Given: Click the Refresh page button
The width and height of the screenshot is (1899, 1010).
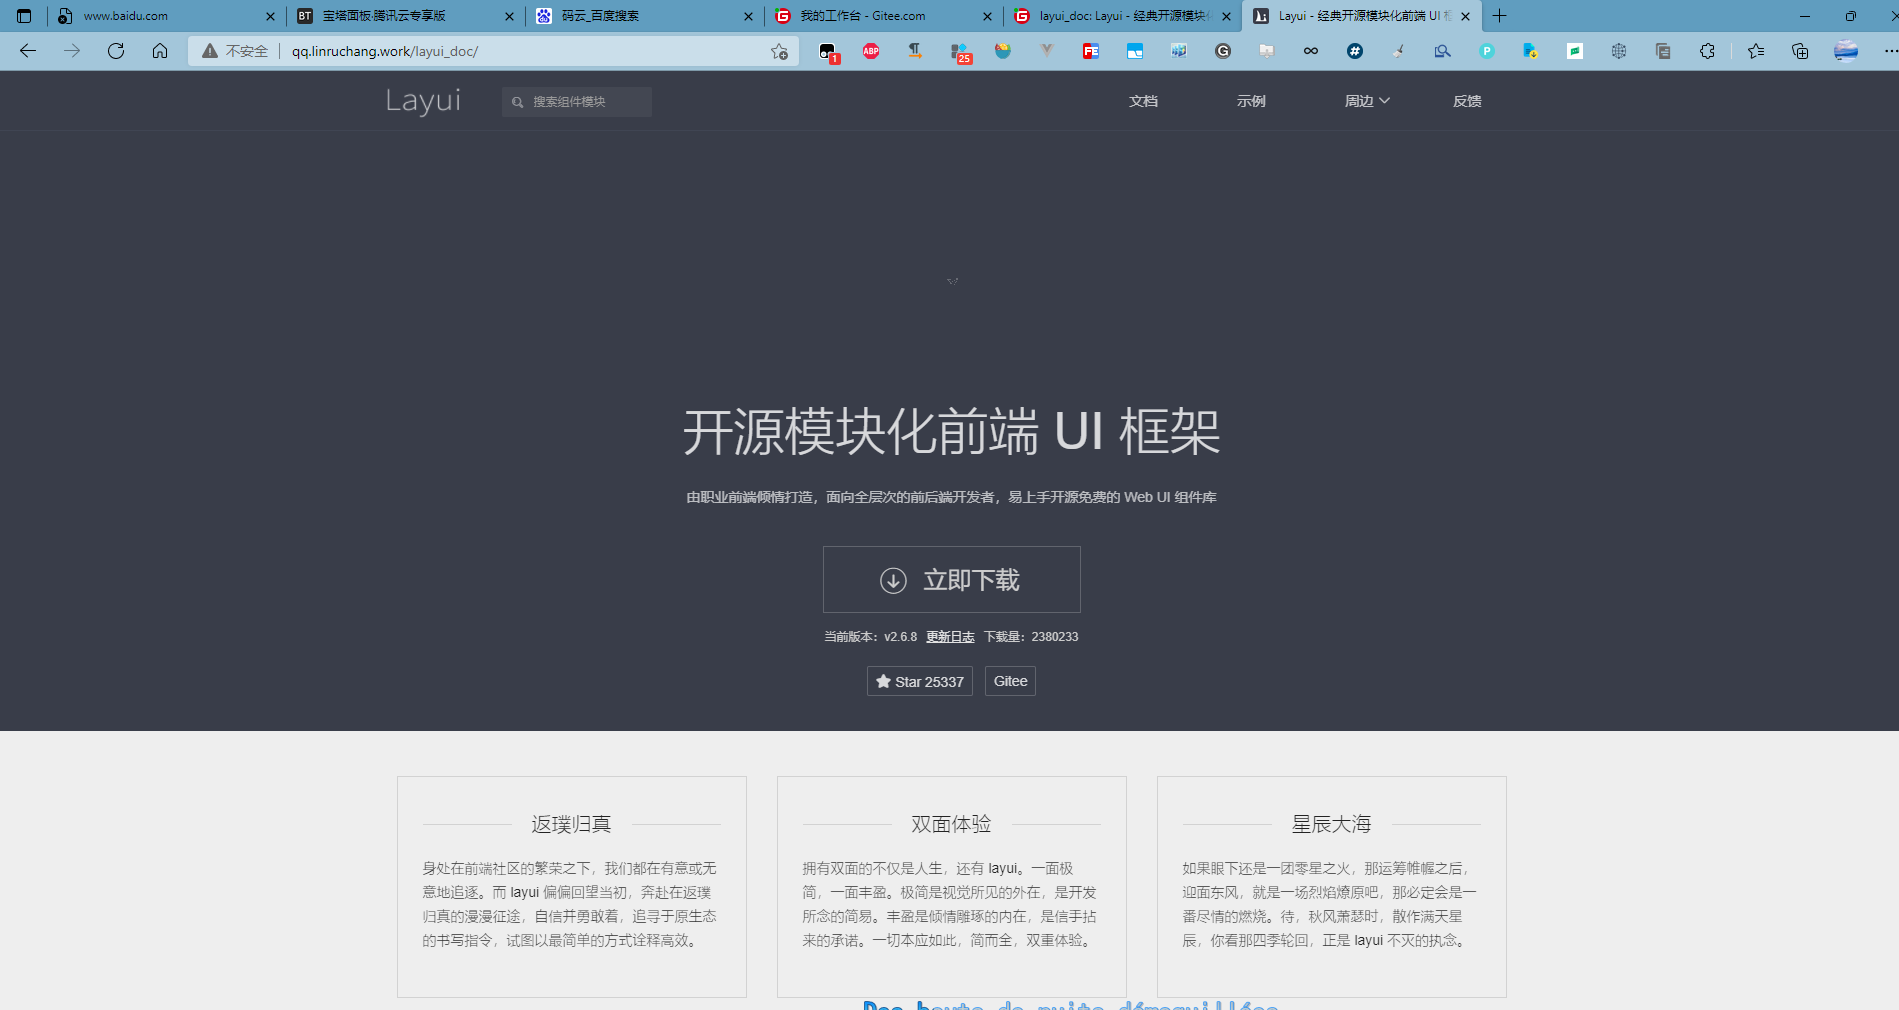Looking at the screenshot, I should pos(116,51).
